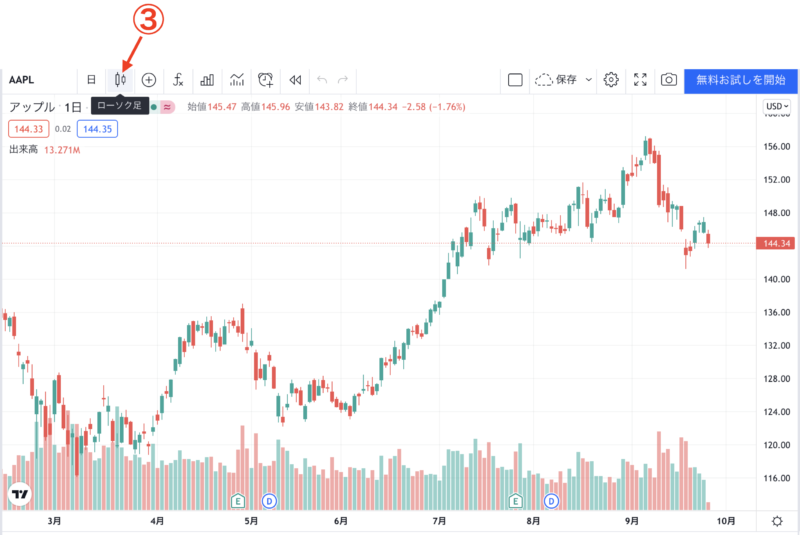Image resolution: width=800 pixels, height=535 pixels.
Task: Create an alert with the alarm clock icon
Action: [x=266, y=80]
